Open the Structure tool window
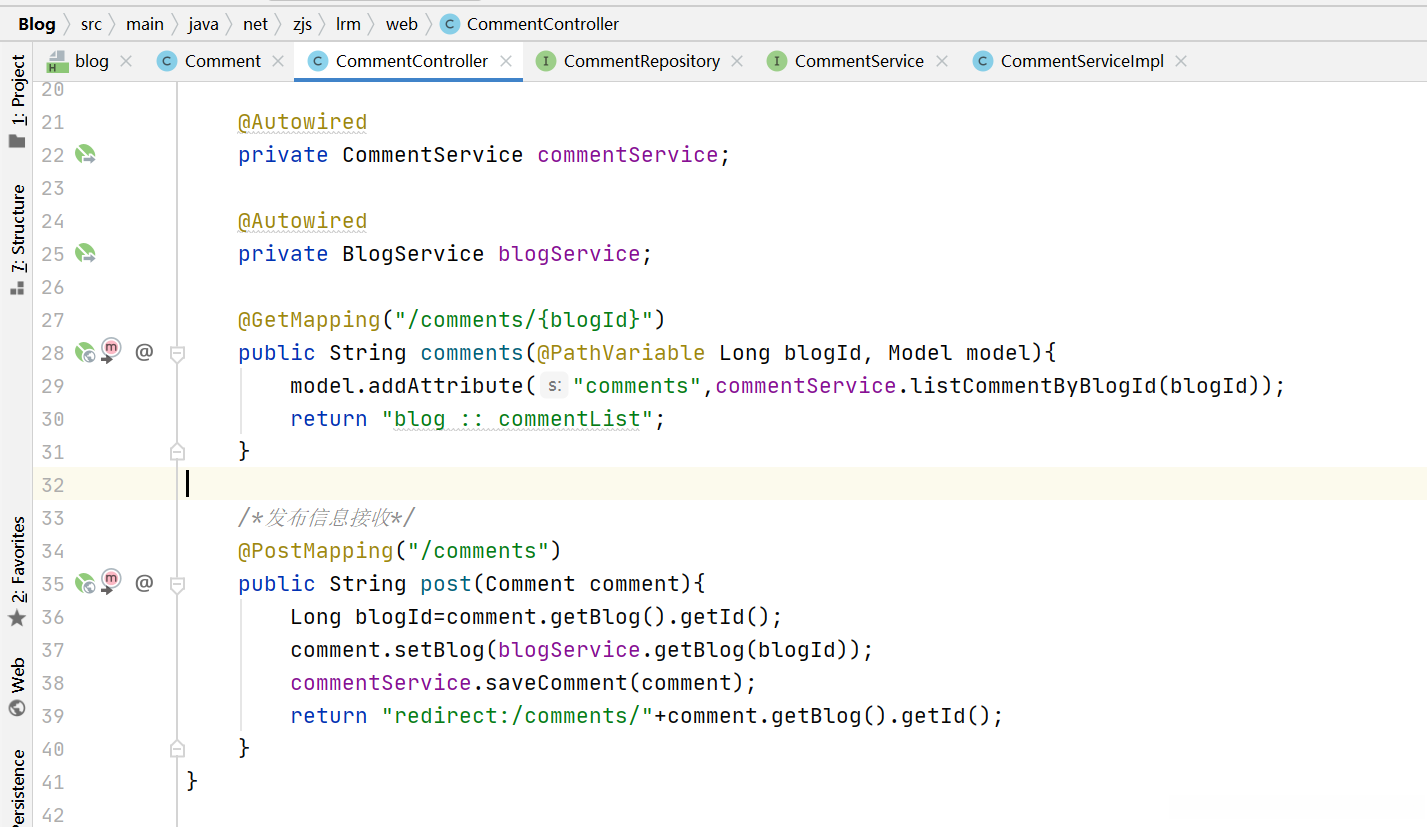Viewport: 1427px width, 827px height. point(17,240)
